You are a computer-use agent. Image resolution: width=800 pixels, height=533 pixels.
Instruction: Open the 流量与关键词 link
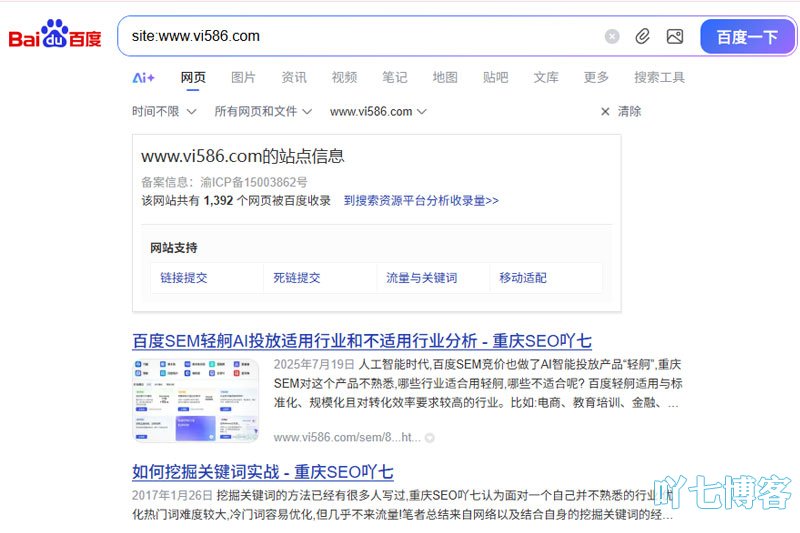[421, 278]
